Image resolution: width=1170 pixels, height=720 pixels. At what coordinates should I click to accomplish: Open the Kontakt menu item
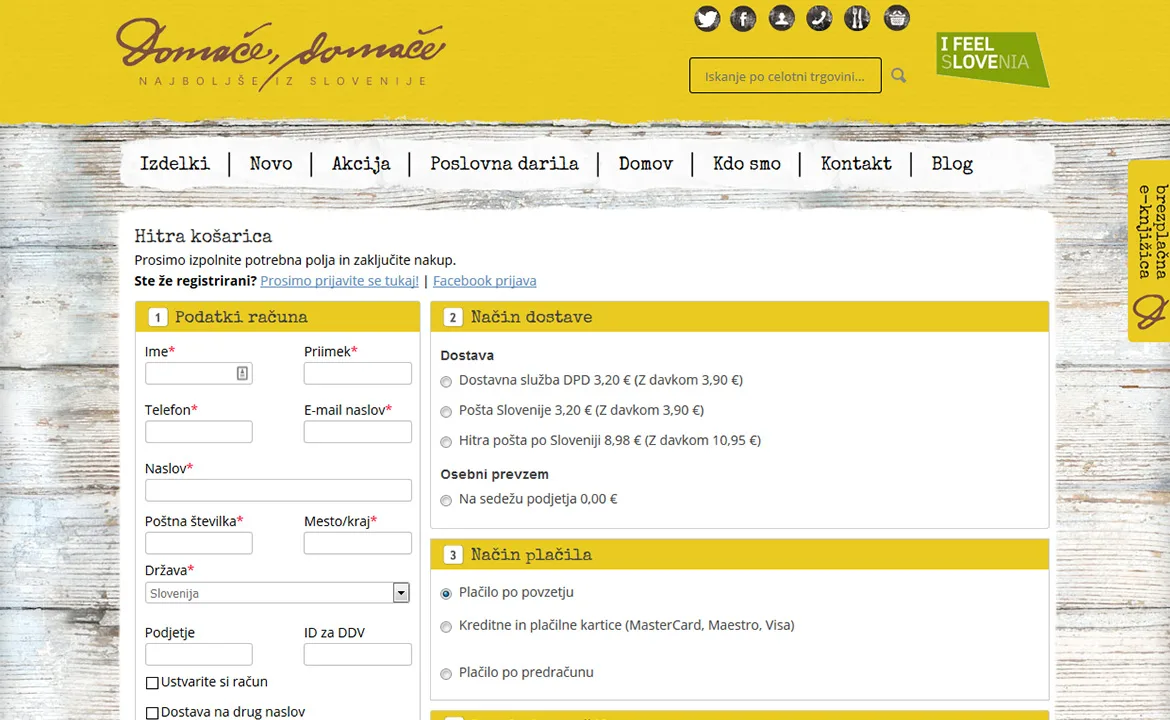(x=856, y=164)
